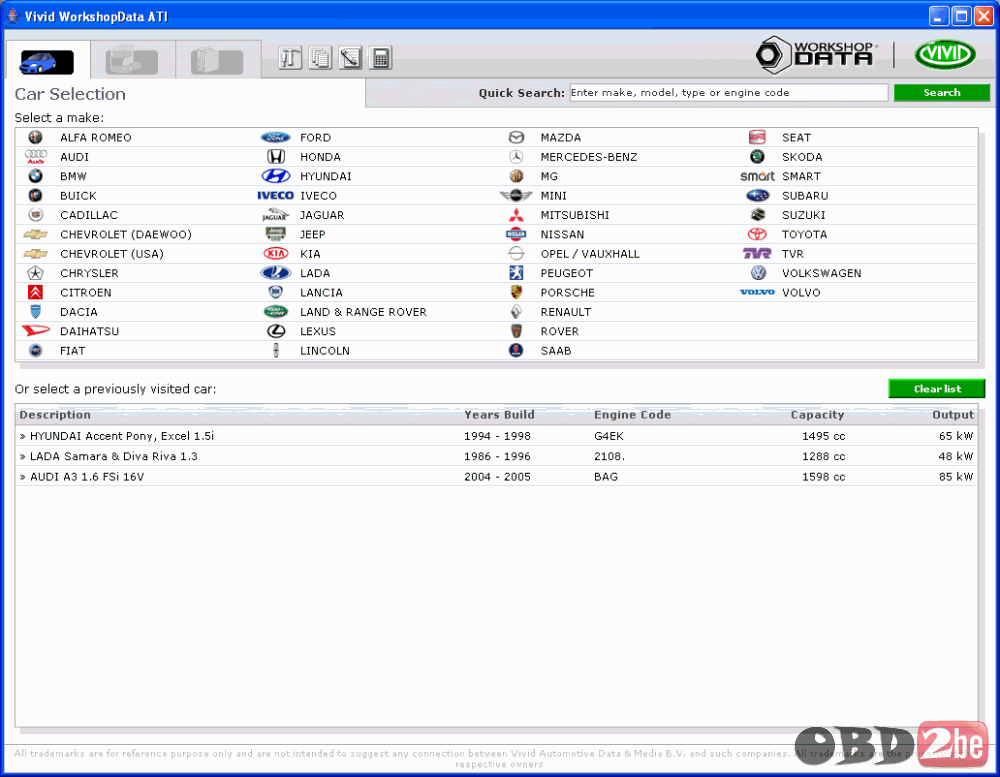Screen dimensions: 1000x777
Task: Select the Subaru stars logo
Action: pyautogui.click(x=757, y=195)
